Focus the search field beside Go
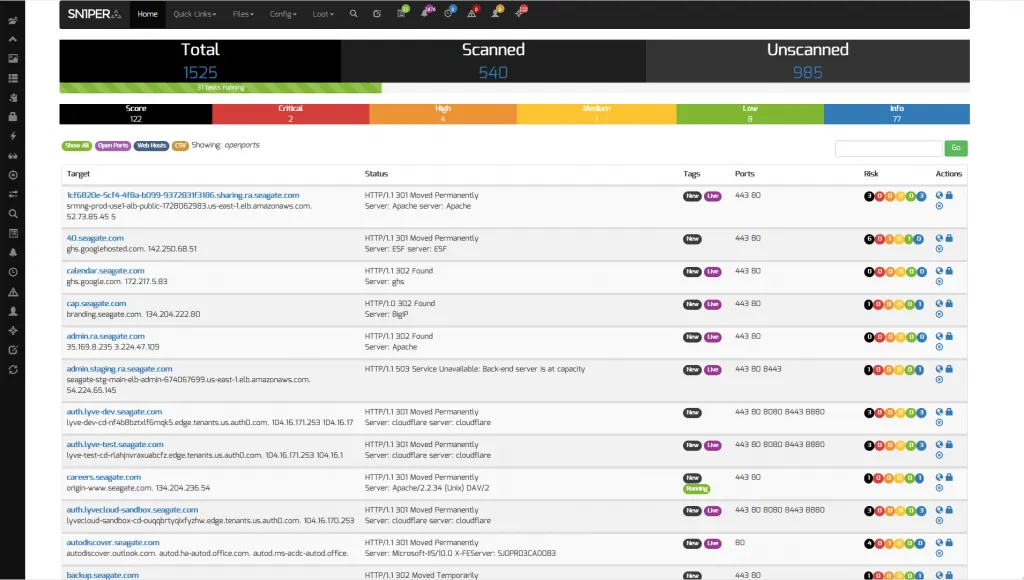 pyautogui.click(x=888, y=148)
